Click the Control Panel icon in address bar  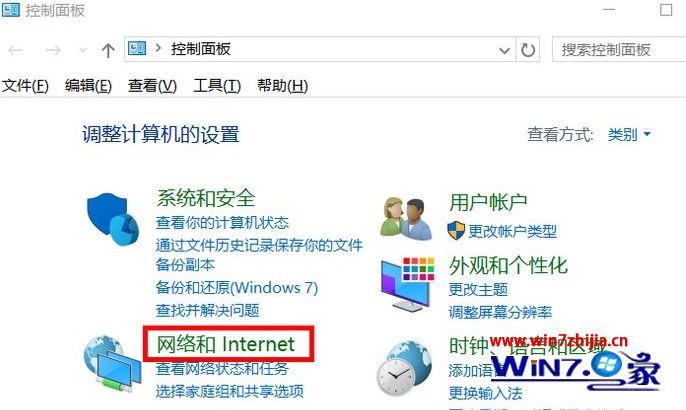coord(136,49)
